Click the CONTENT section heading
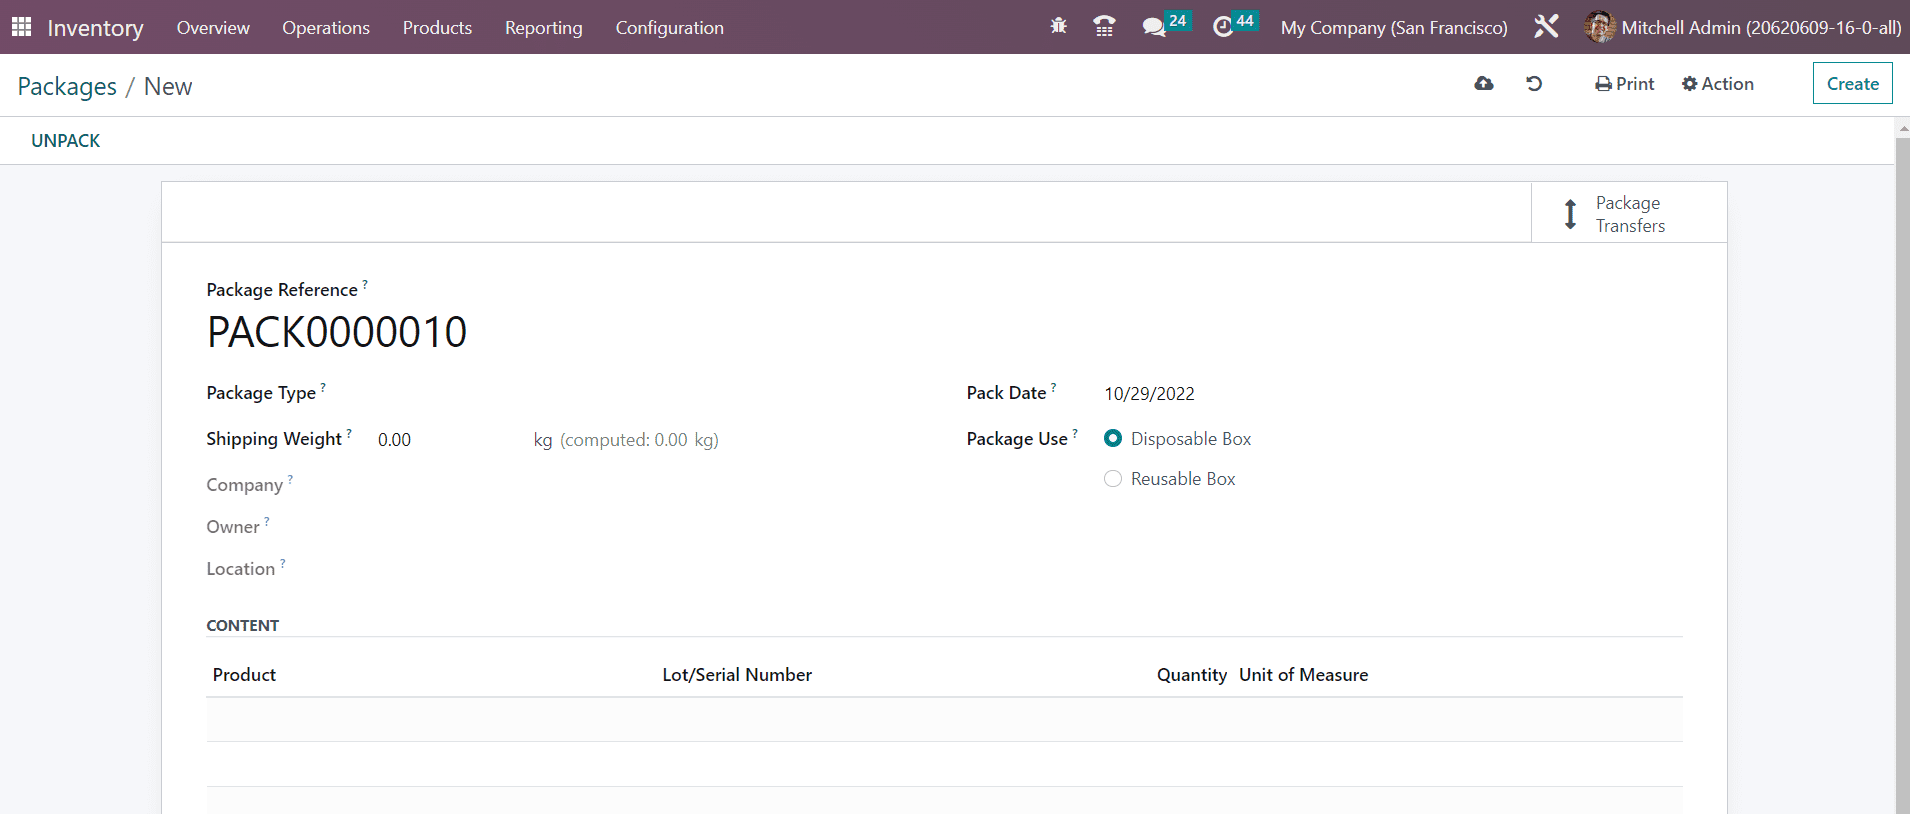The height and width of the screenshot is (814, 1910). point(242,625)
